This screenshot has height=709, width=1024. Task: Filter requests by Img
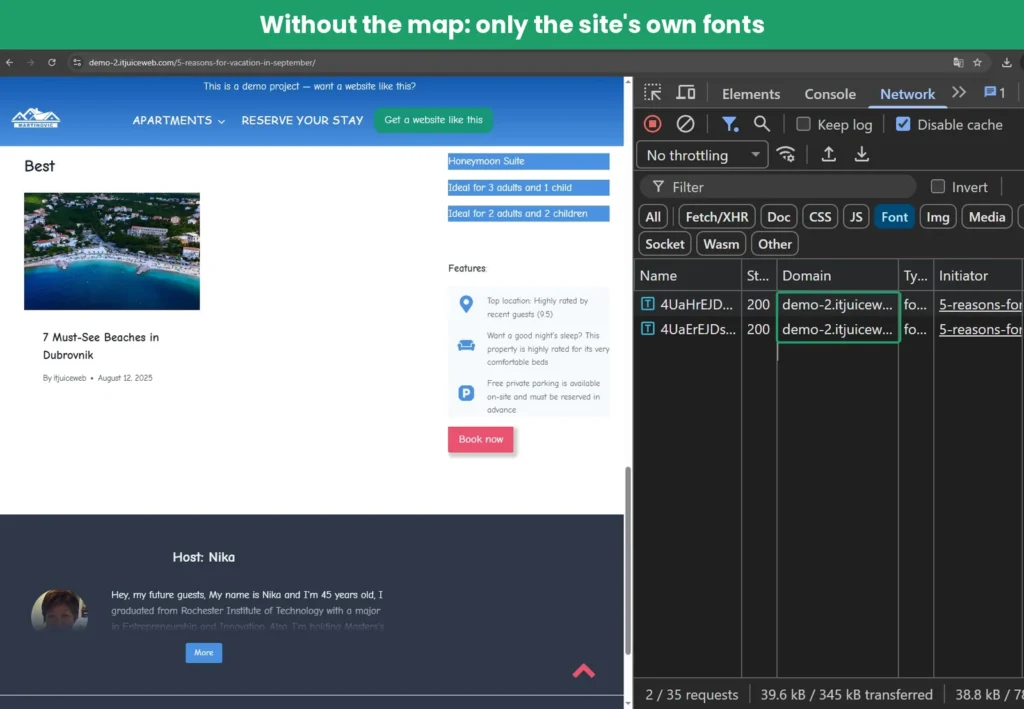pyautogui.click(x=938, y=217)
